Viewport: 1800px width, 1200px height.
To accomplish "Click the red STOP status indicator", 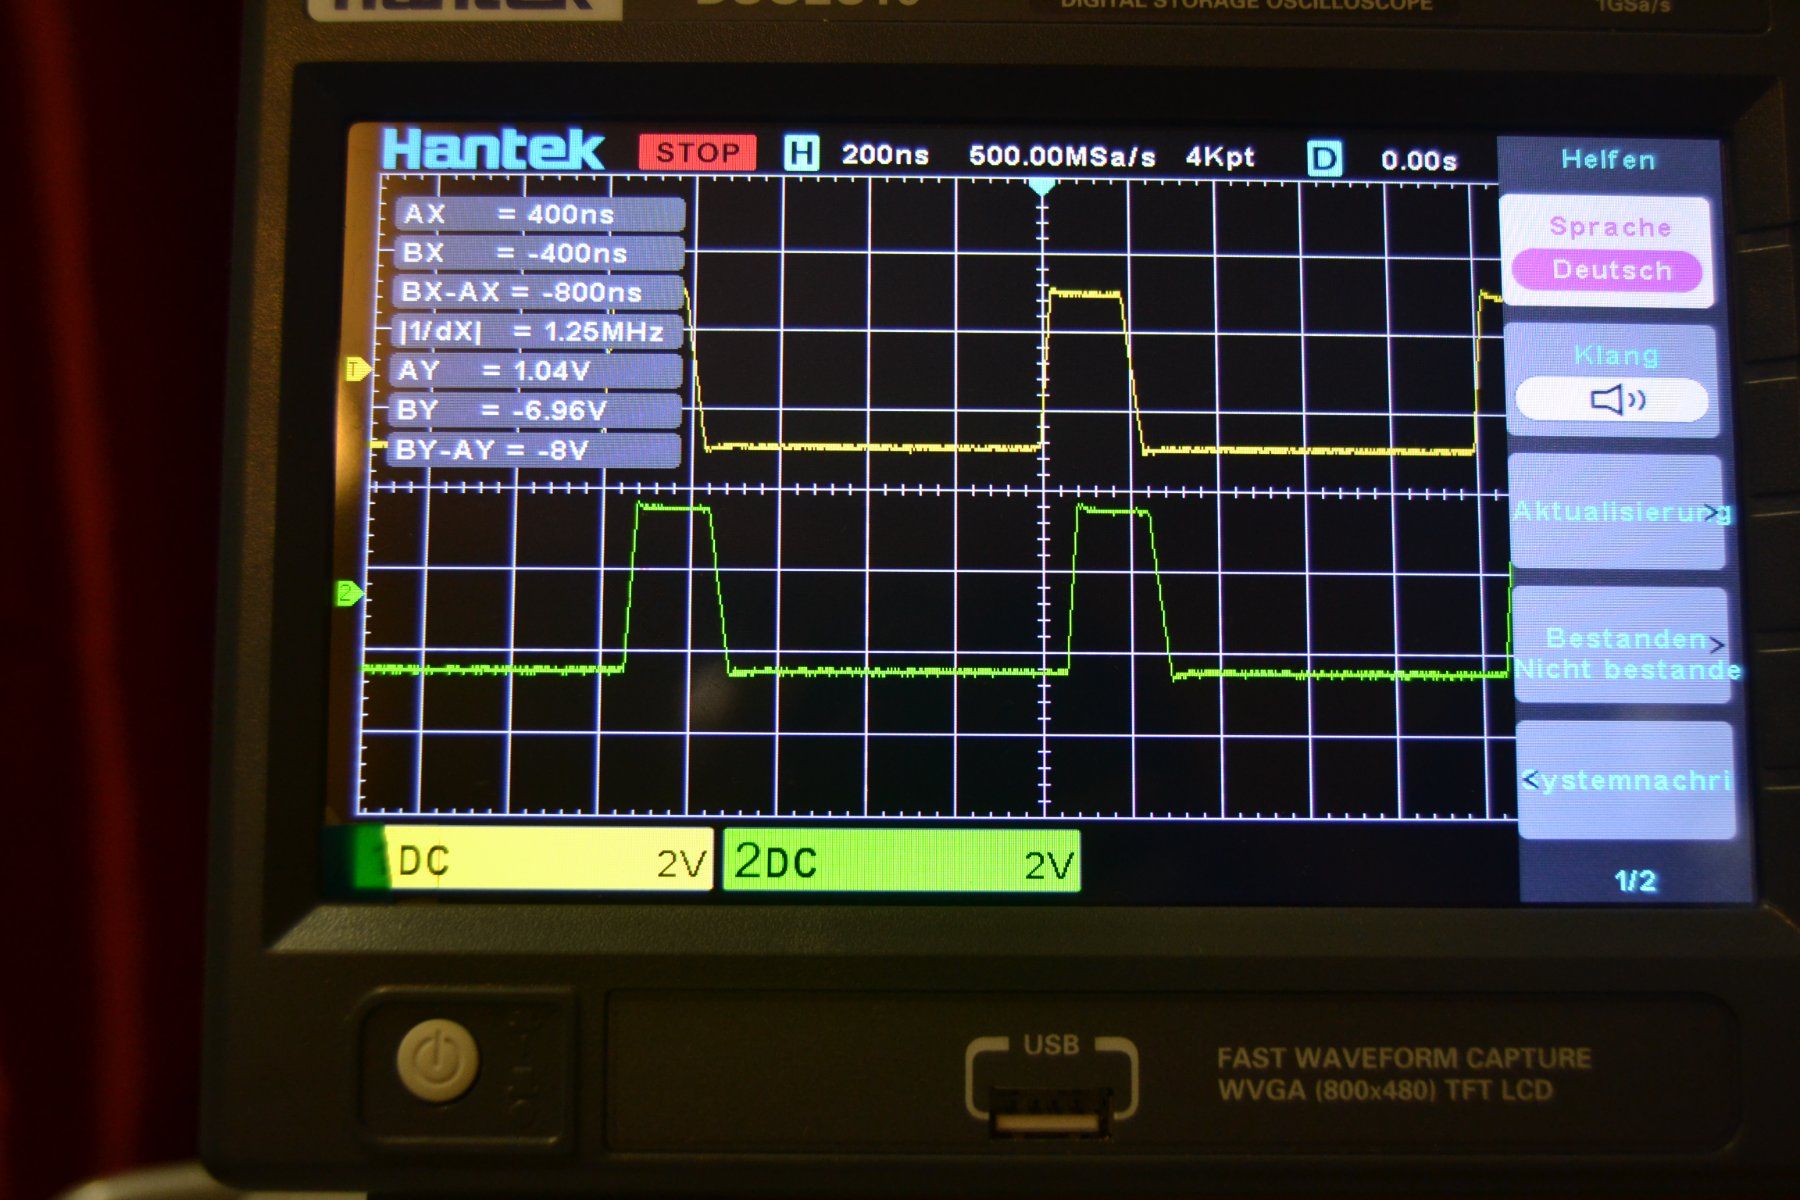I will coord(697,152).
